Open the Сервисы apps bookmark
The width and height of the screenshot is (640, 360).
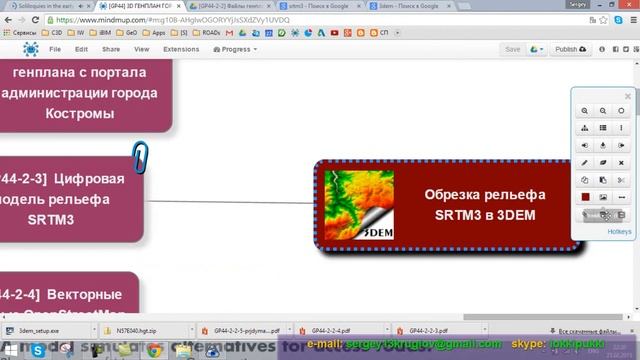20,33
